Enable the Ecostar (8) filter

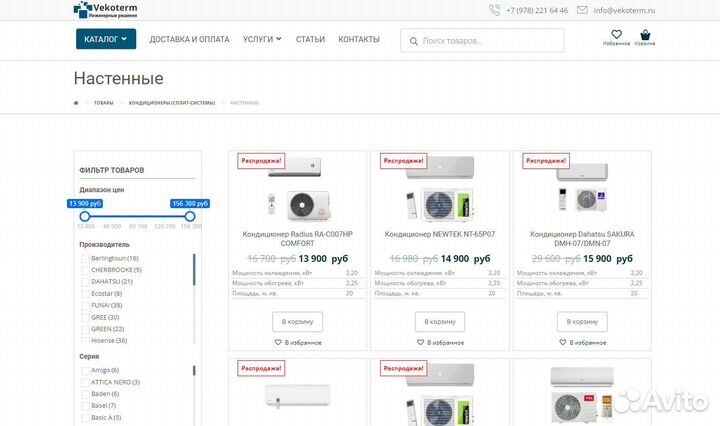pyautogui.click(x=85, y=294)
